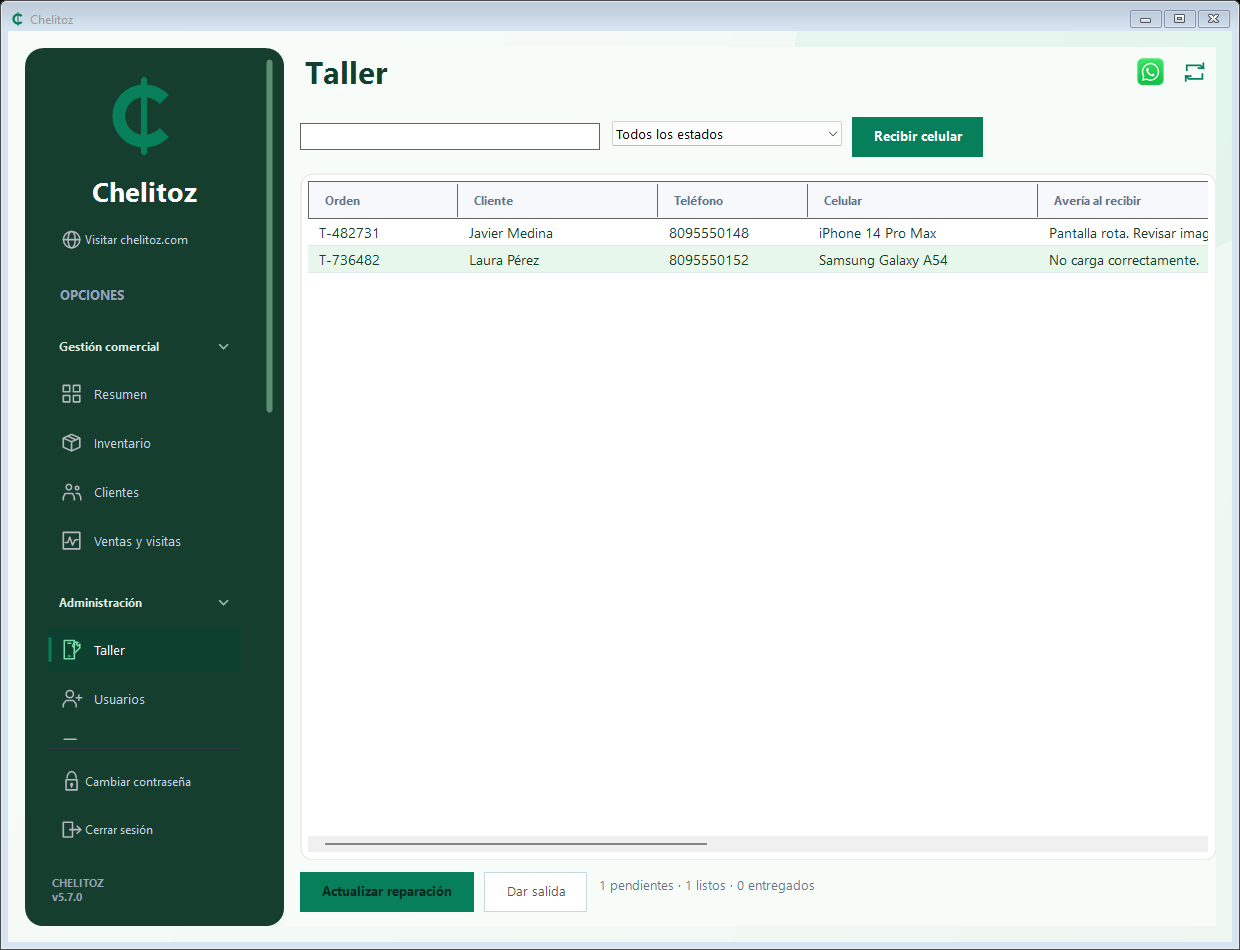Click the Chelitoz icon in the title bar

[17, 19]
